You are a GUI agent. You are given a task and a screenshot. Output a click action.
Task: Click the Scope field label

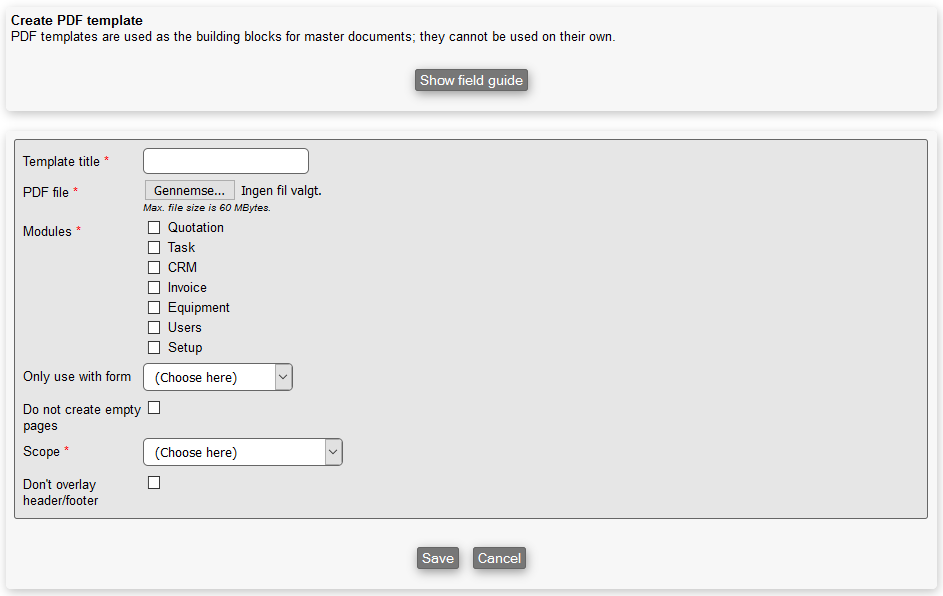tap(42, 452)
